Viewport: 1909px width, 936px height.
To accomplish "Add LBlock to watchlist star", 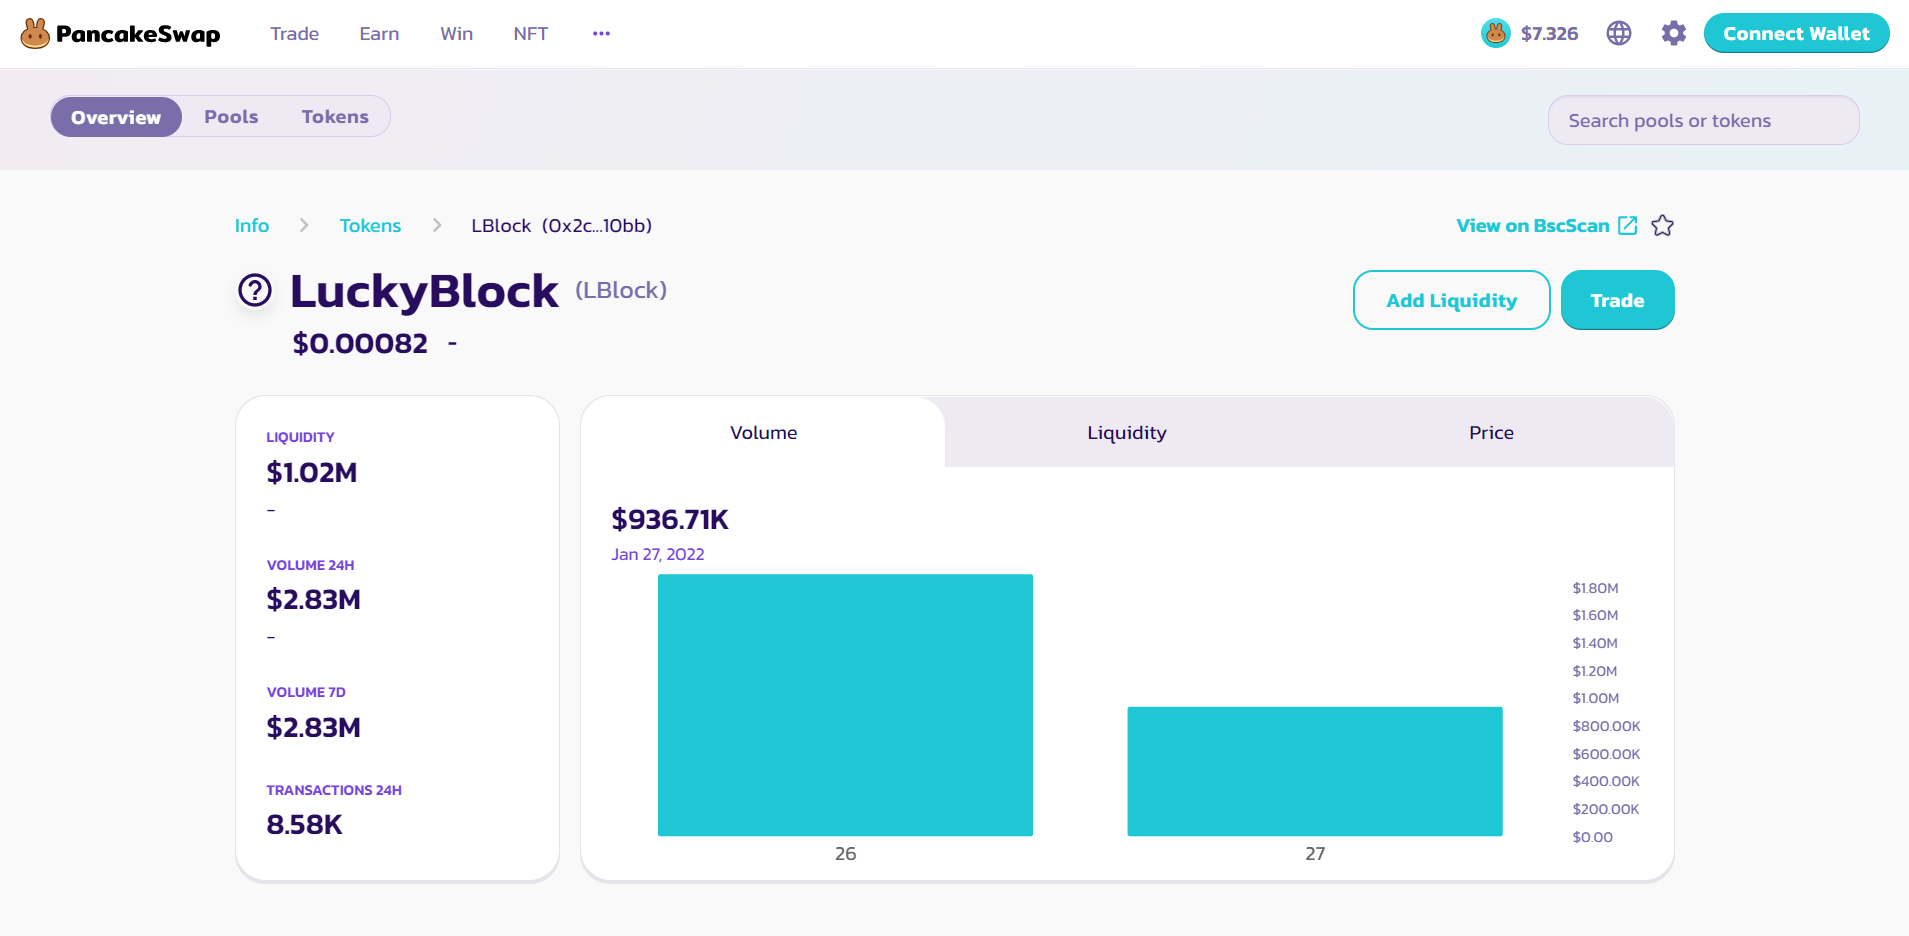I will click(x=1662, y=226).
